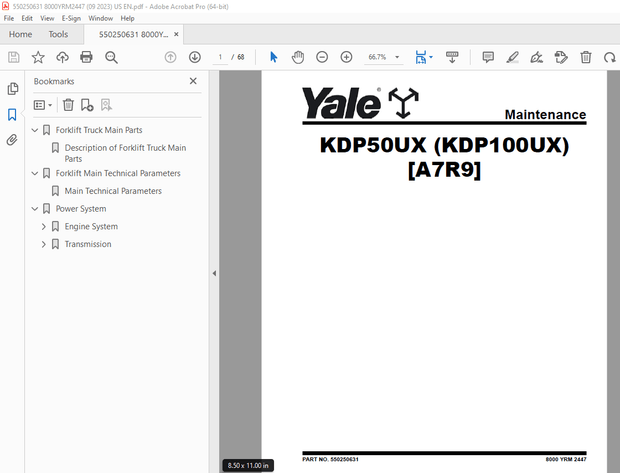Click the KDP50UX (KDP100UX) title text
620x473 pixels.
coord(444,145)
